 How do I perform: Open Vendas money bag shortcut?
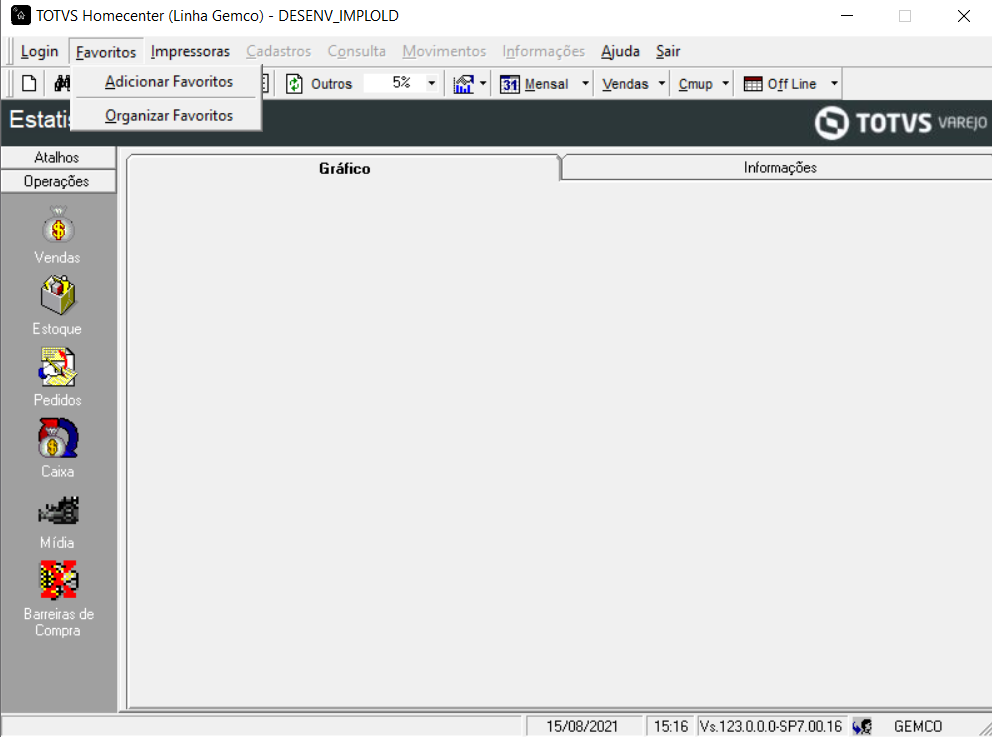[x=58, y=225]
